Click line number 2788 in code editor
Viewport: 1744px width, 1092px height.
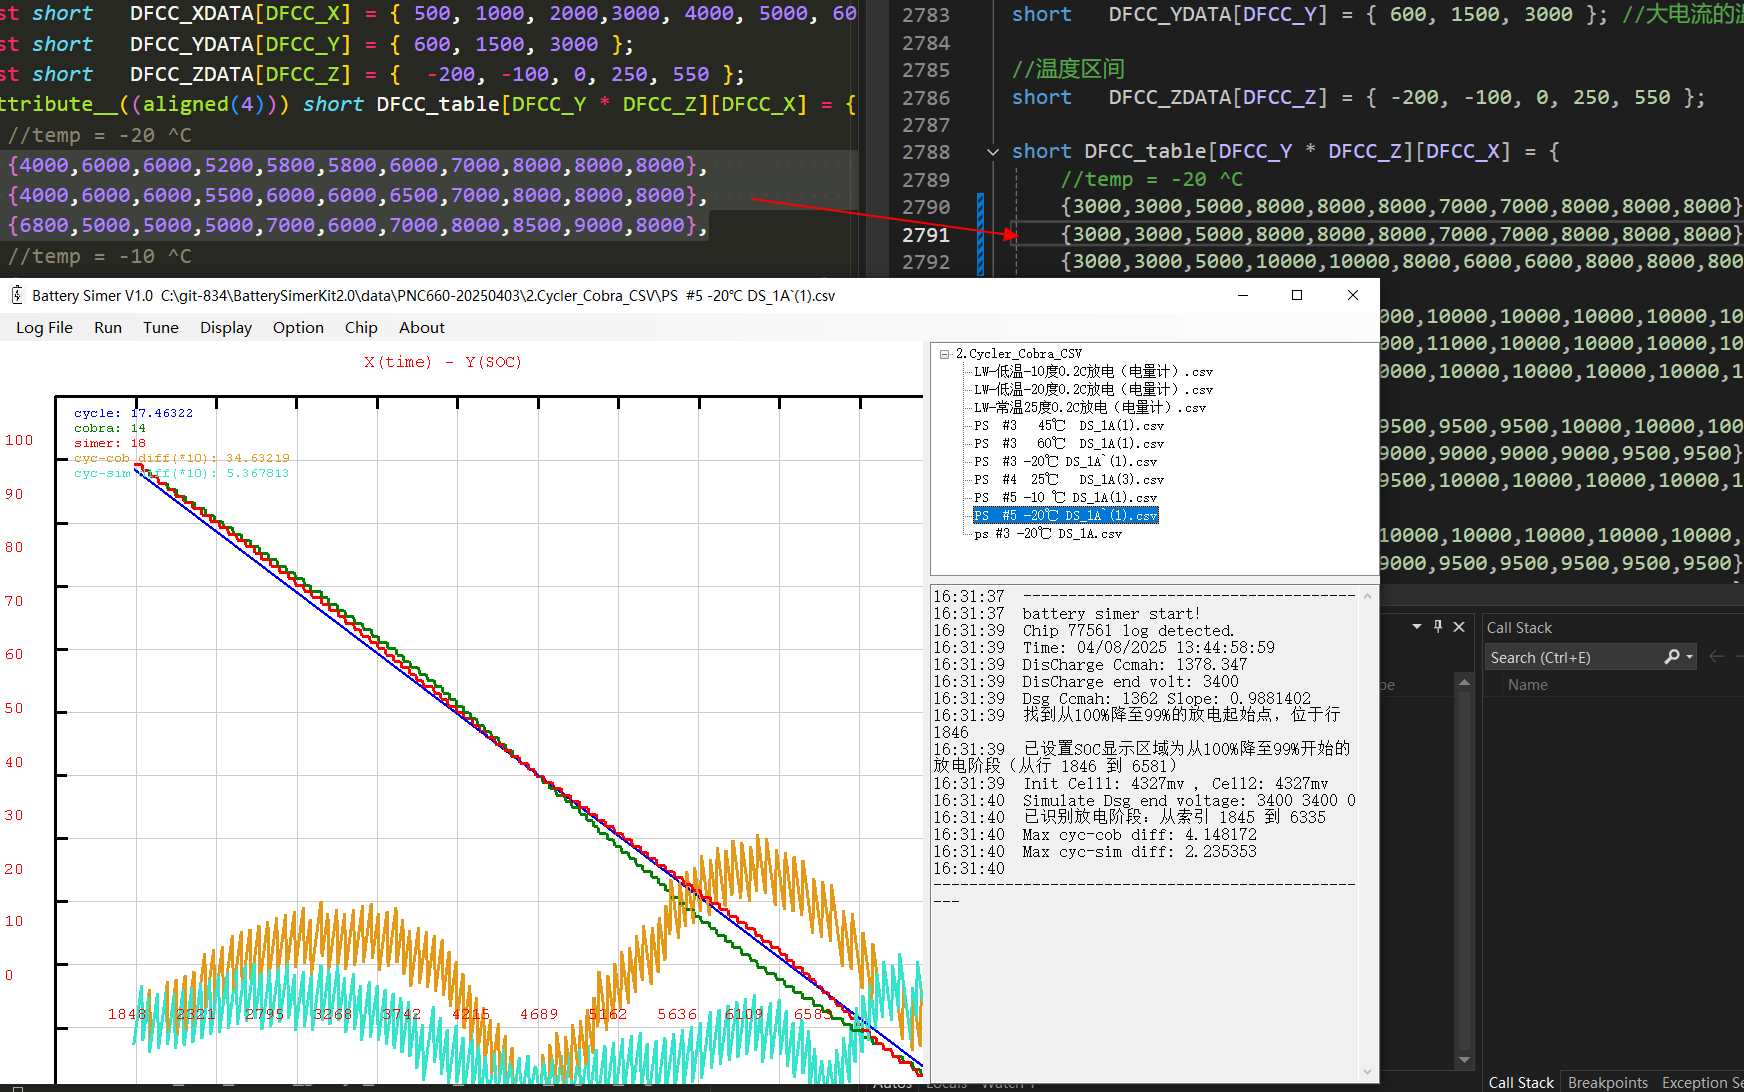pyautogui.click(x=926, y=152)
